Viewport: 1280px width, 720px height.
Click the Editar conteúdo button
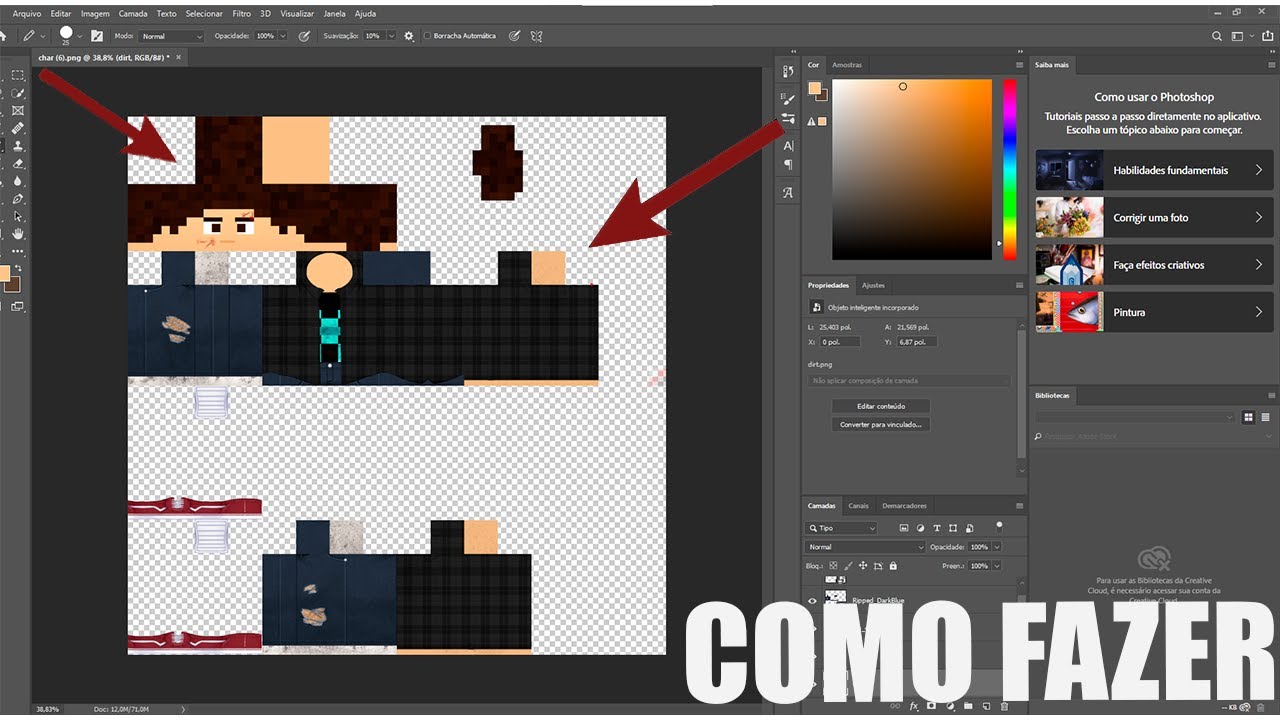[x=881, y=406]
